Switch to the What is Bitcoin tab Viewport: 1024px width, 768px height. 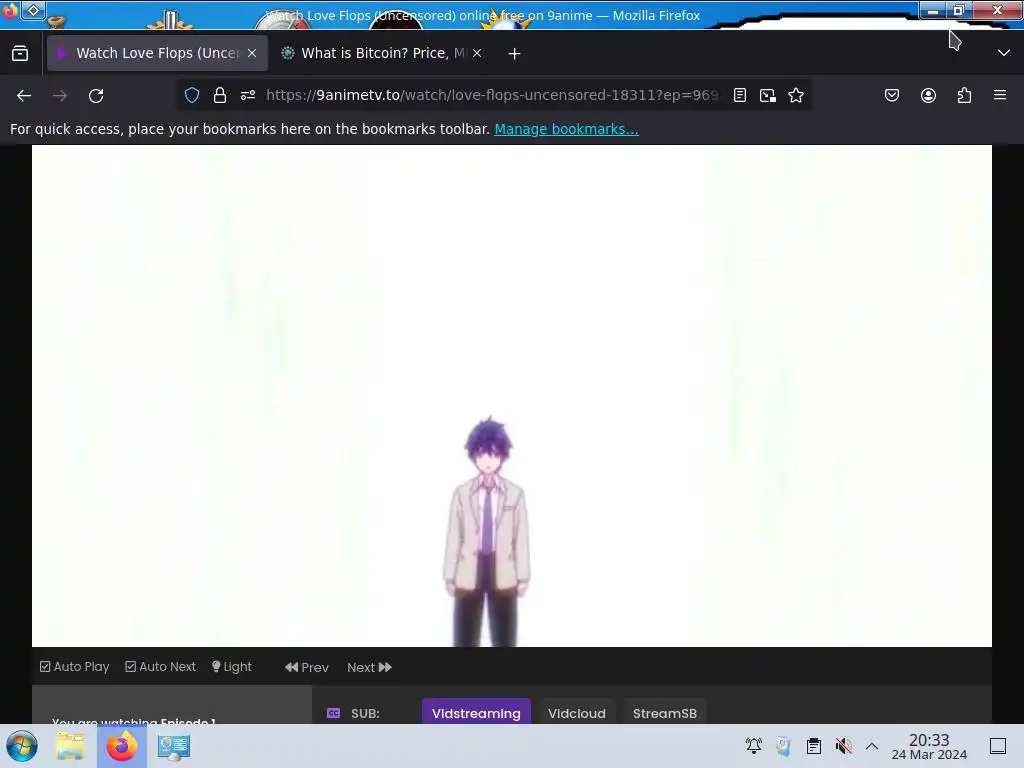[382, 53]
